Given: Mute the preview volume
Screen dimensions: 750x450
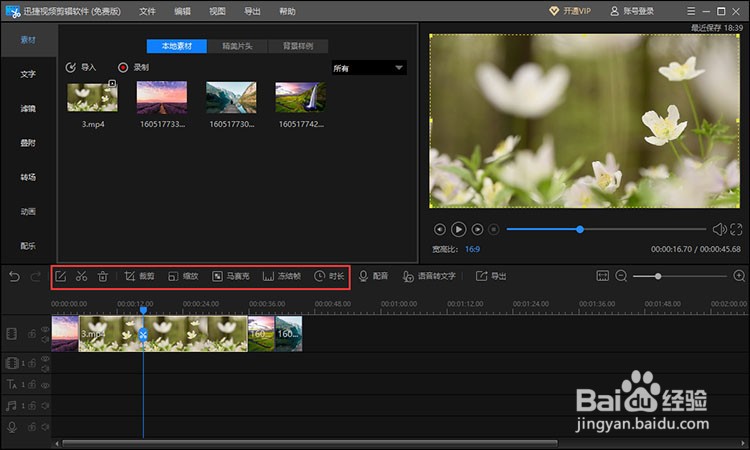Looking at the screenshot, I should 719,230.
